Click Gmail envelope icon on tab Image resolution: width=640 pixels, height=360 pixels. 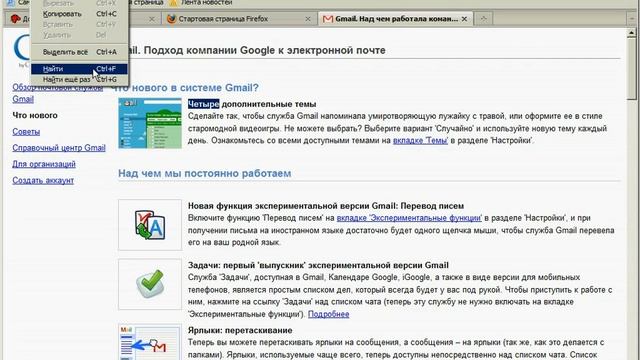pos(328,19)
